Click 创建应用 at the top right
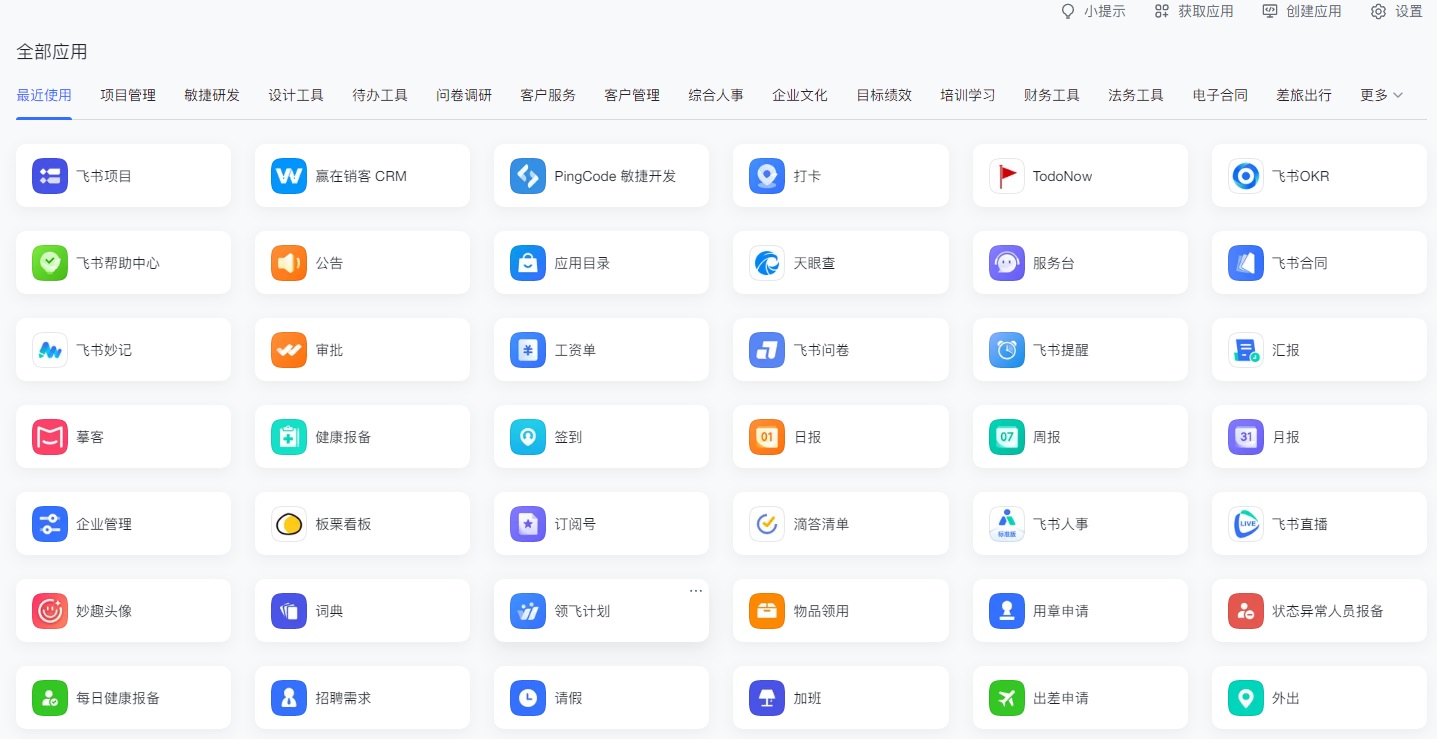 pos(1302,12)
